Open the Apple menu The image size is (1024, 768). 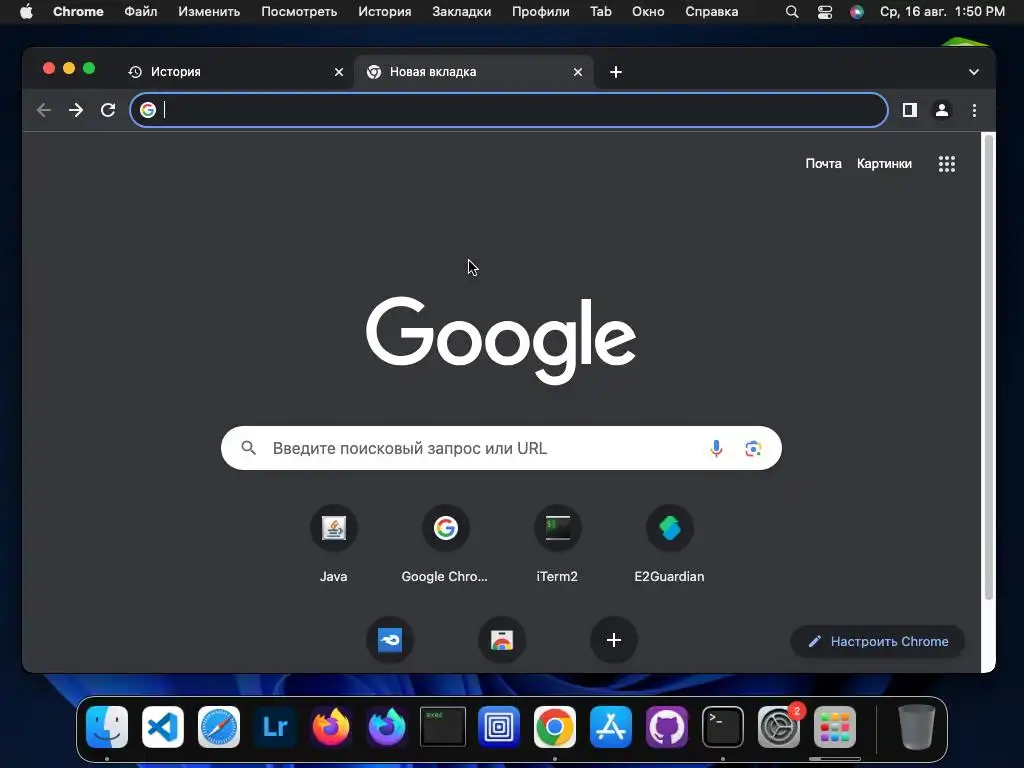[x=26, y=12]
